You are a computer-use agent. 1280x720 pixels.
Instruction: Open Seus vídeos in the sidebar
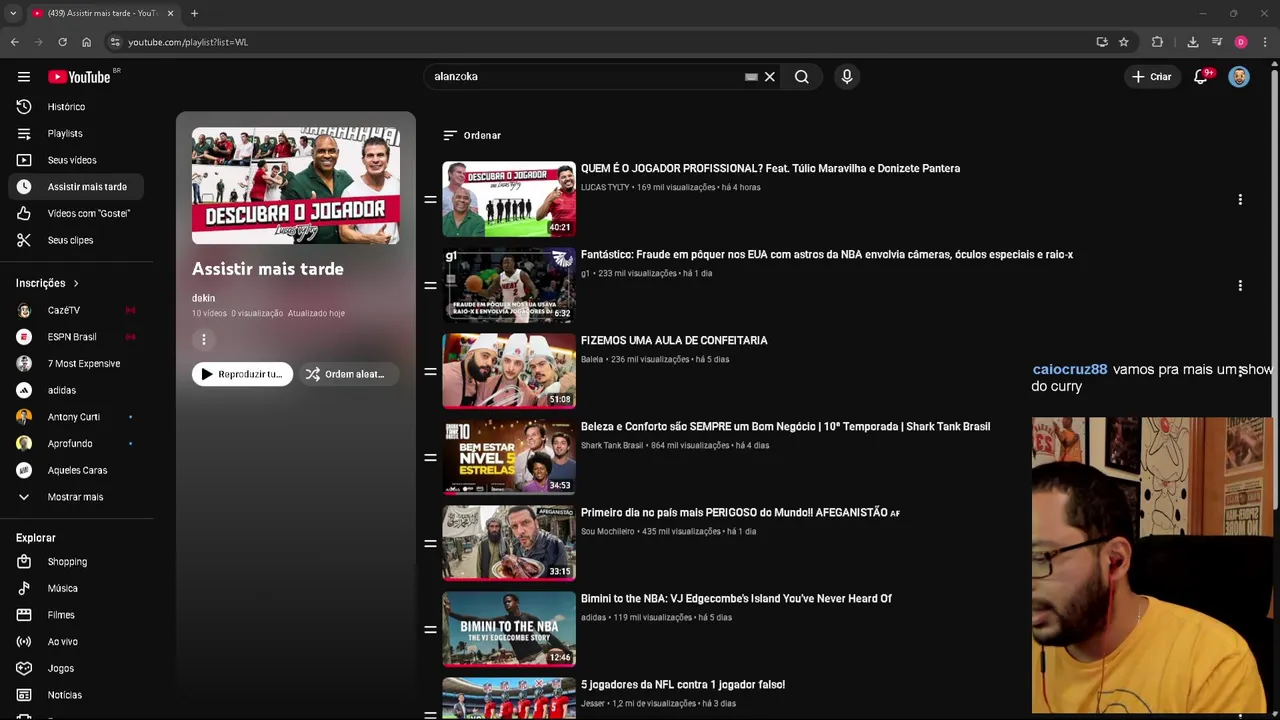click(77, 160)
